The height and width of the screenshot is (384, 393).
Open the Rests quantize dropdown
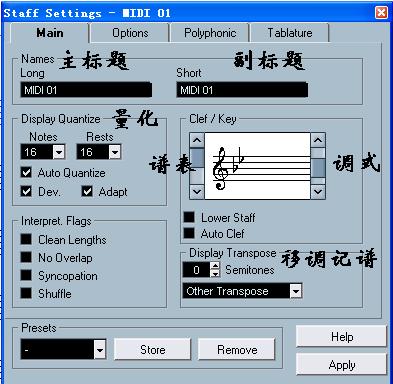115,152
